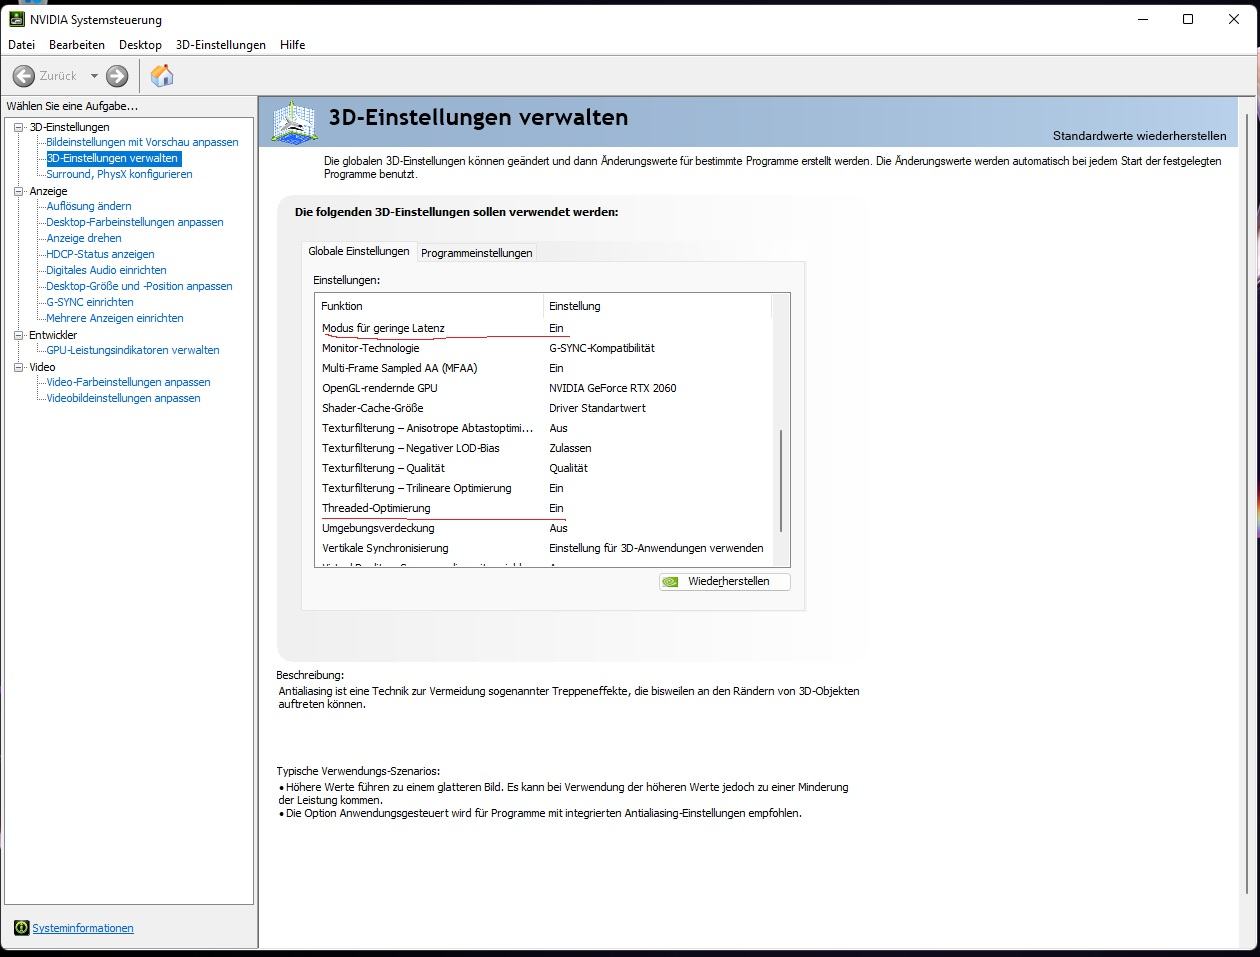The height and width of the screenshot is (957, 1260).
Task: Select 3D-Einstellungen verwalten in tree
Action: point(112,158)
